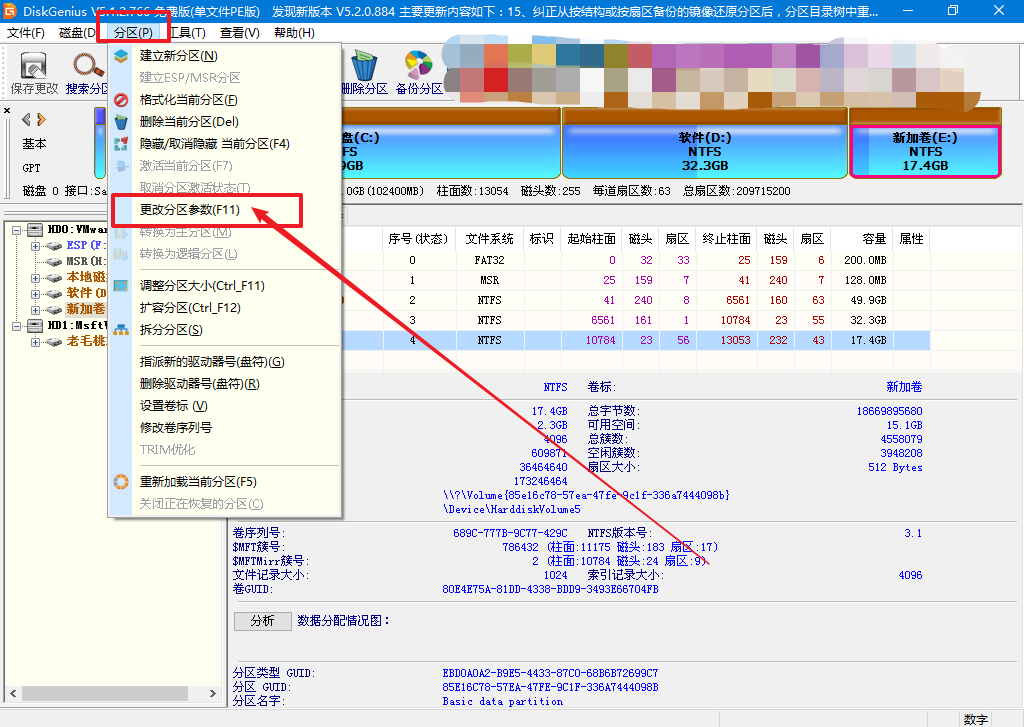The height and width of the screenshot is (727, 1024).
Task: Collapse the HD0 disk tree node
Action: (x=16, y=230)
